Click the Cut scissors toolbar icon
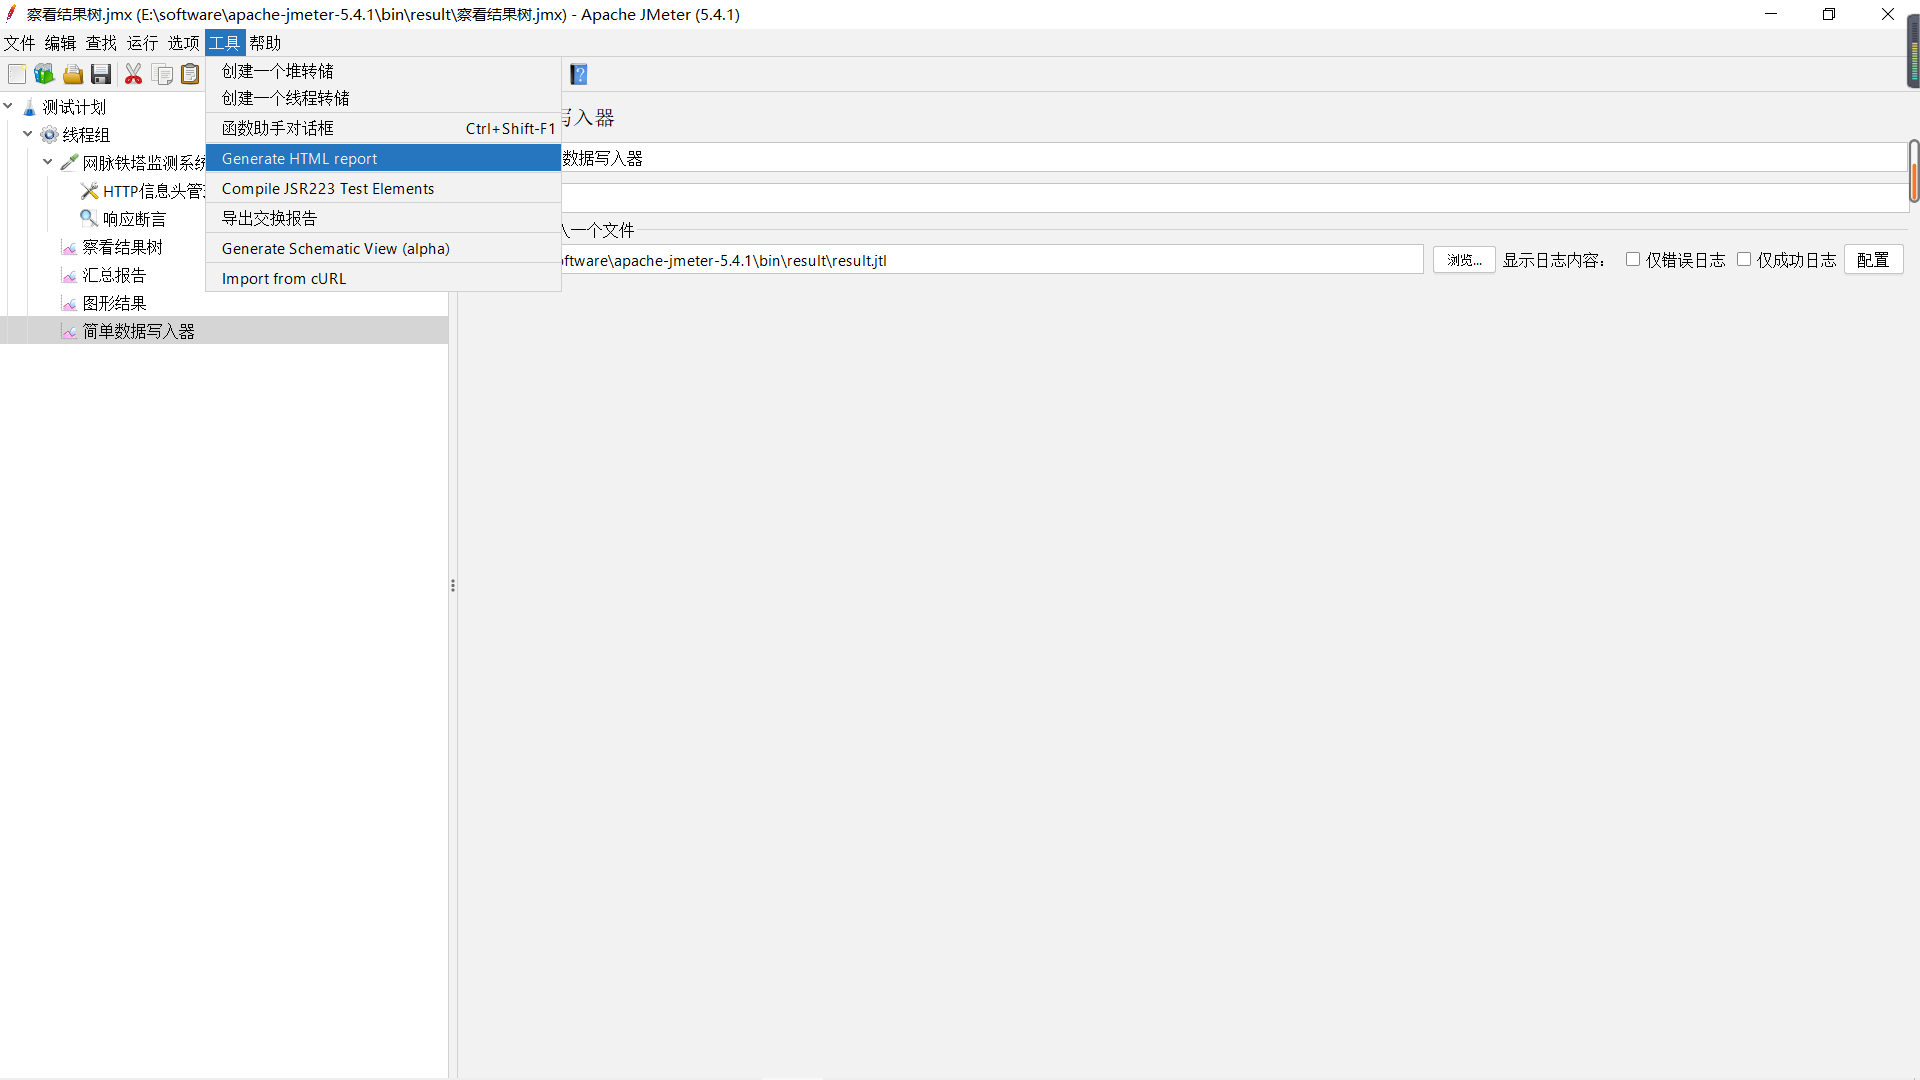This screenshot has width=1920, height=1080. (x=133, y=74)
